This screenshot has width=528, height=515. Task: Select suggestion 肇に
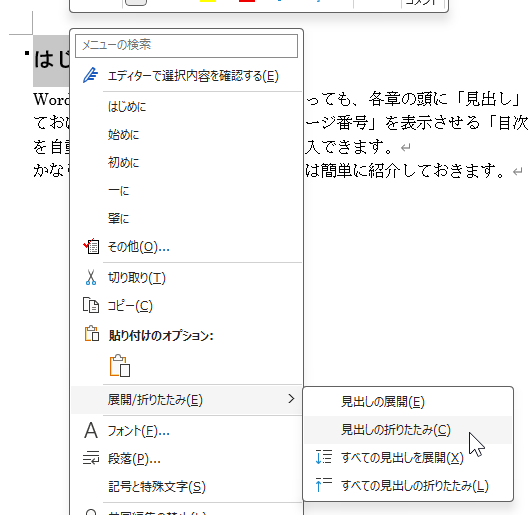point(186,219)
